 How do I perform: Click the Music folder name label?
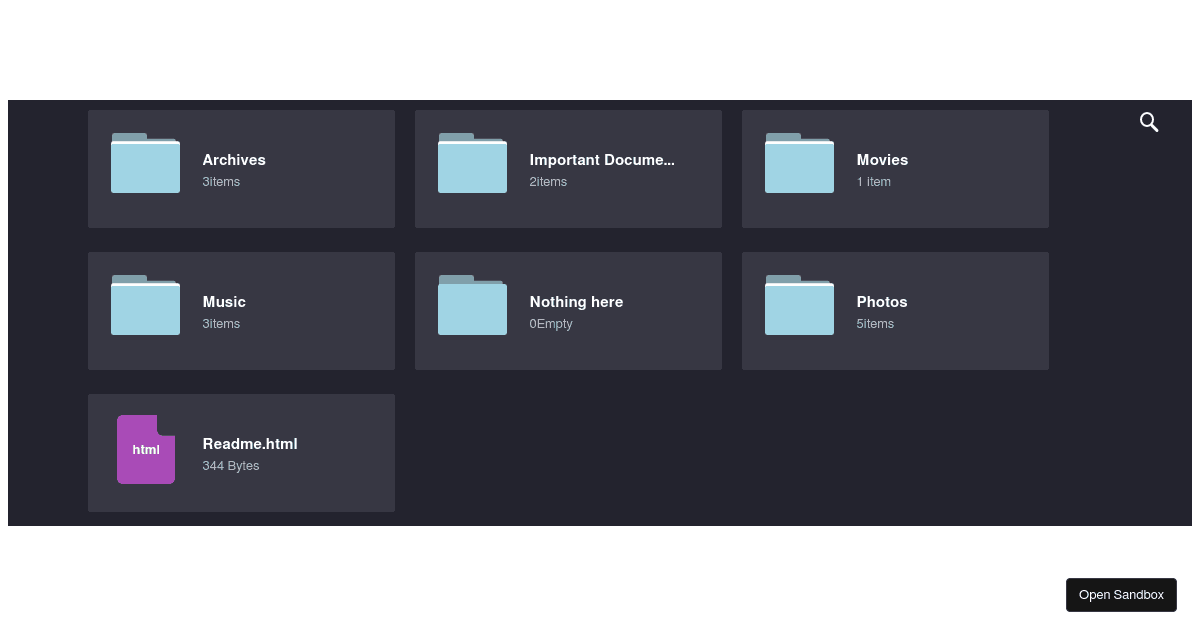[x=224, y=302]
